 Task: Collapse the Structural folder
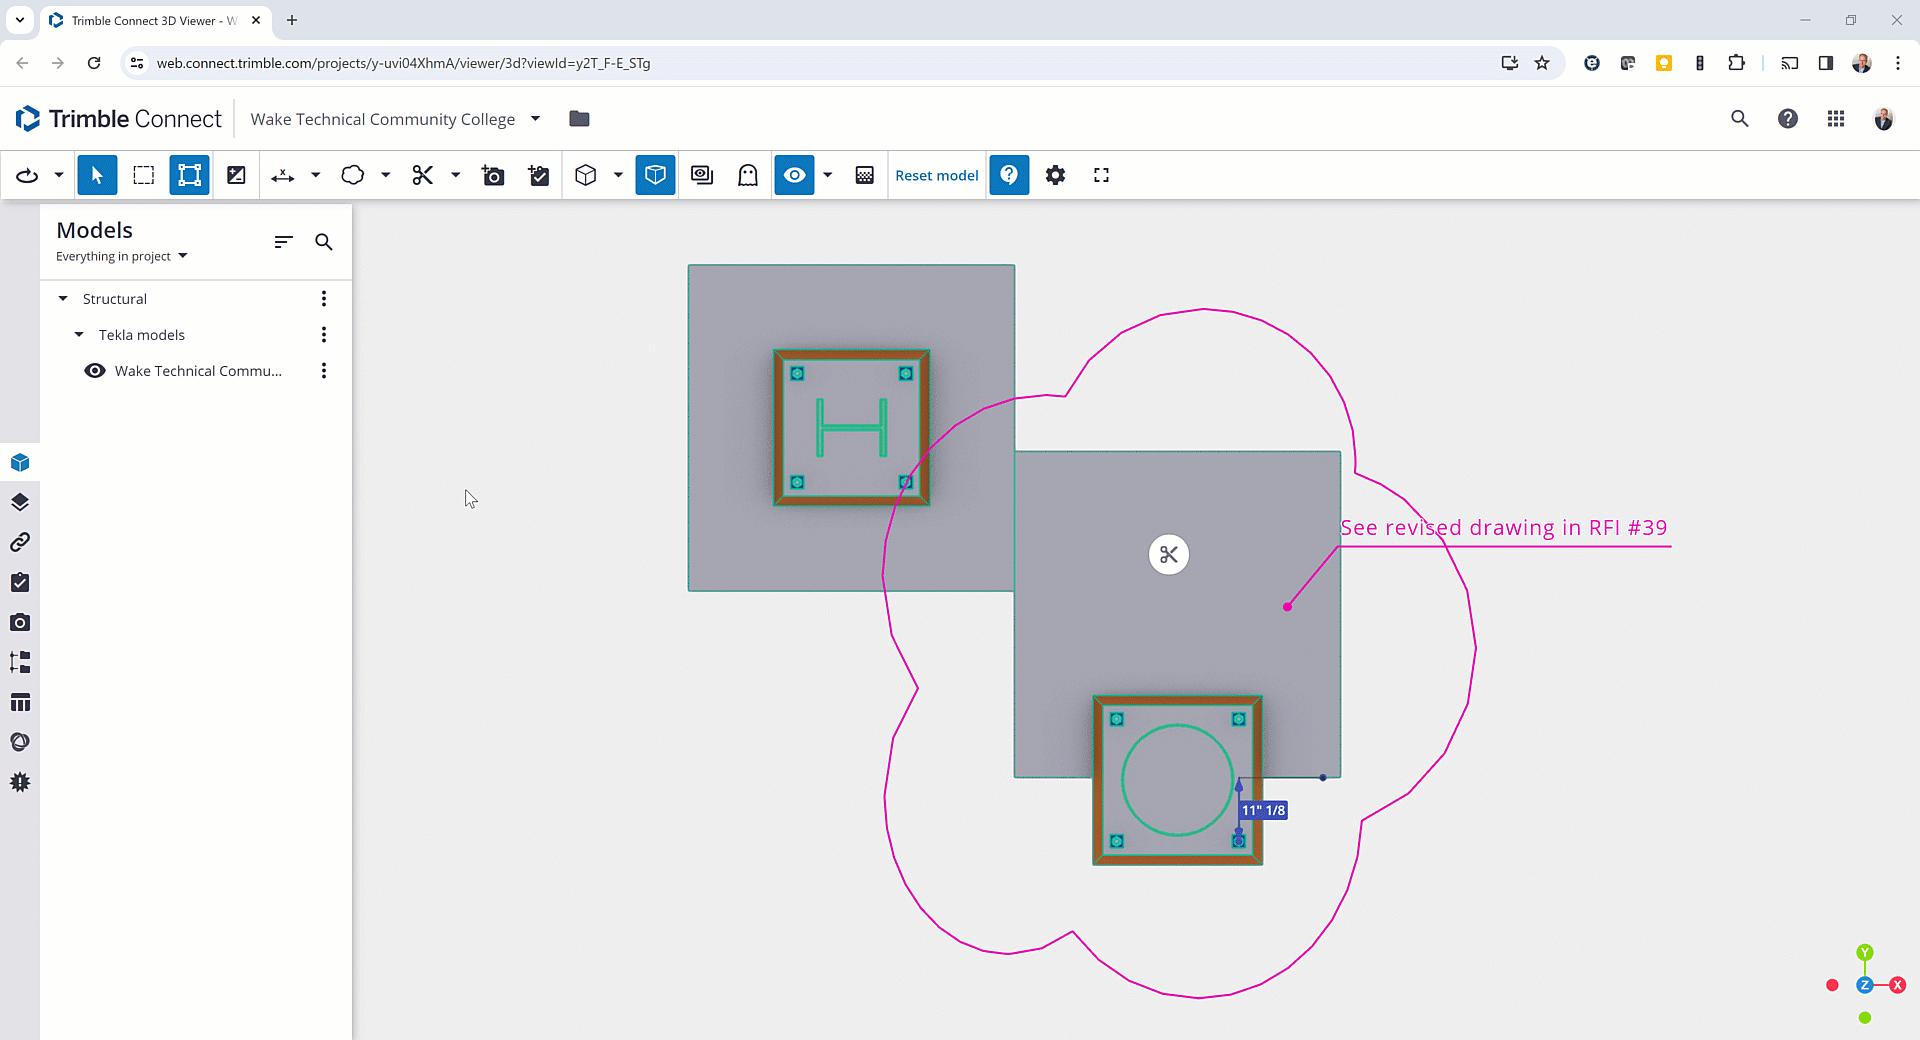(x=63, y=299)
